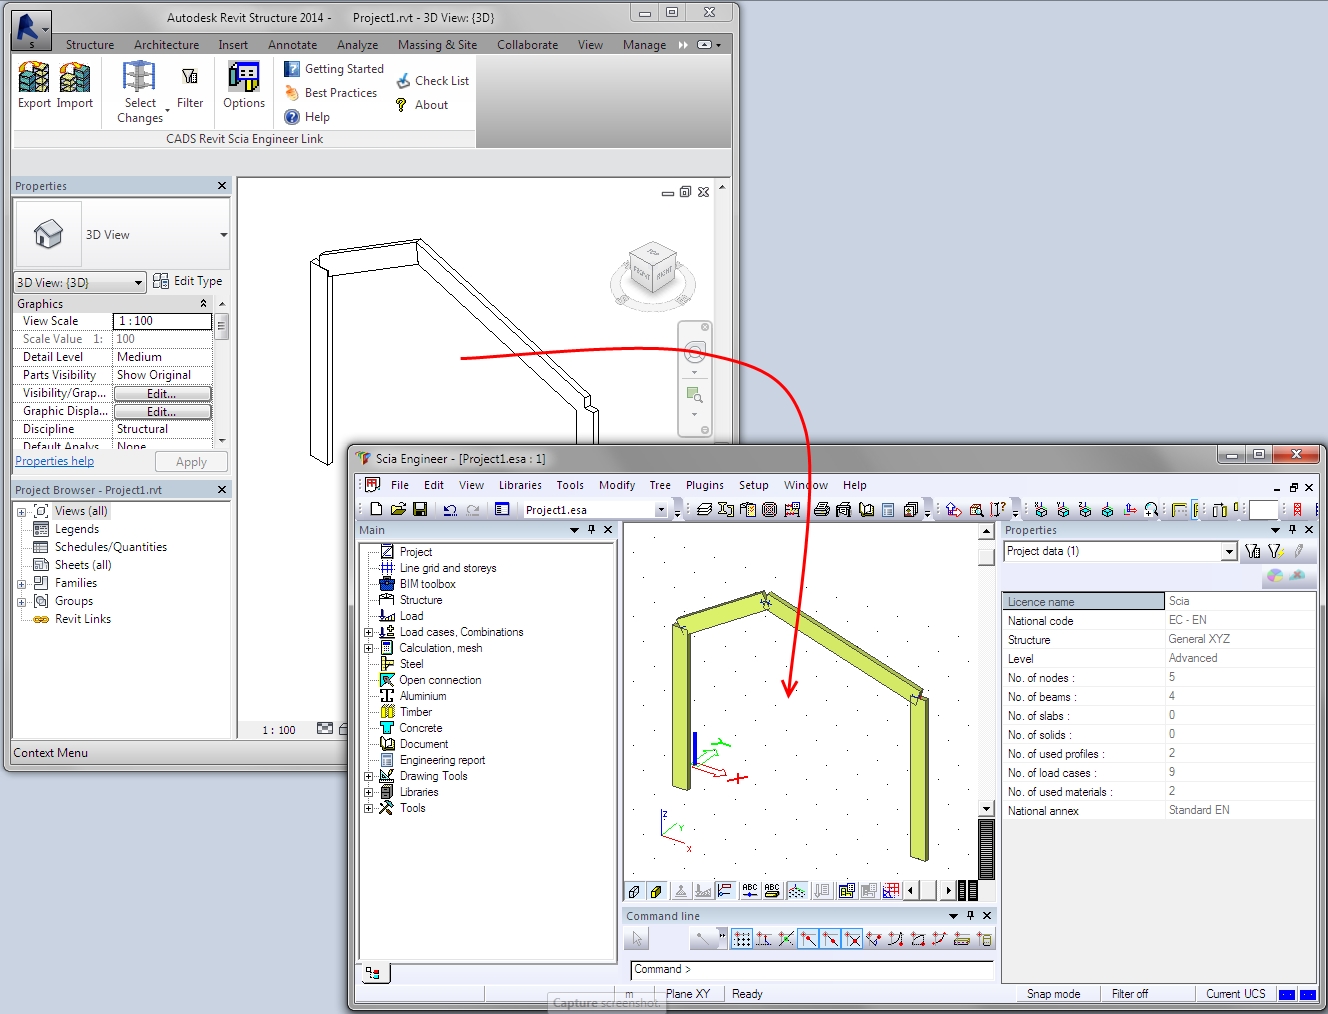Click the Print icon in Scia toolbar
The width and height of the screenshot is (1328, 1014).
click(821, 510)
